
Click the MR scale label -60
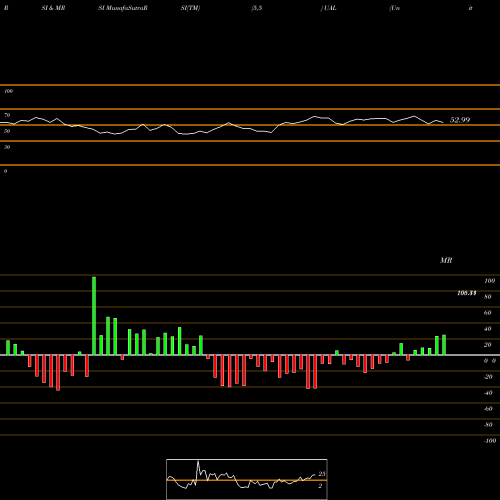pyautogui.click(x=488, y=409)
